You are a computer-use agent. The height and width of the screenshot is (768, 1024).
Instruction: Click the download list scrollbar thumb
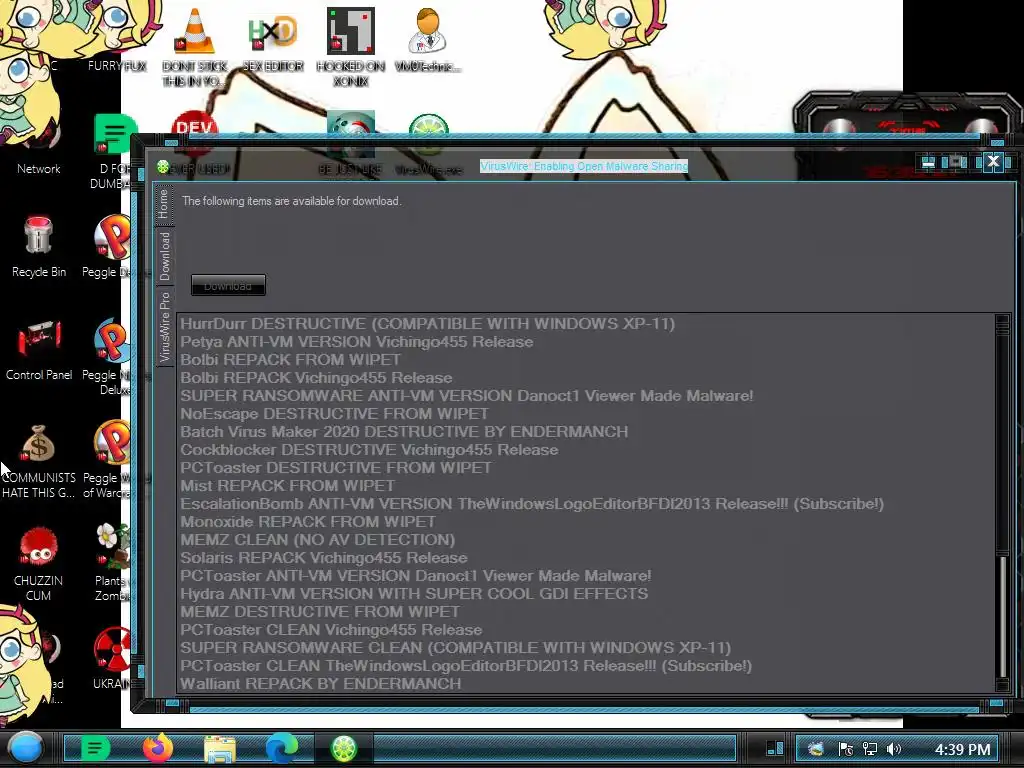click(x=1003, y=618)
